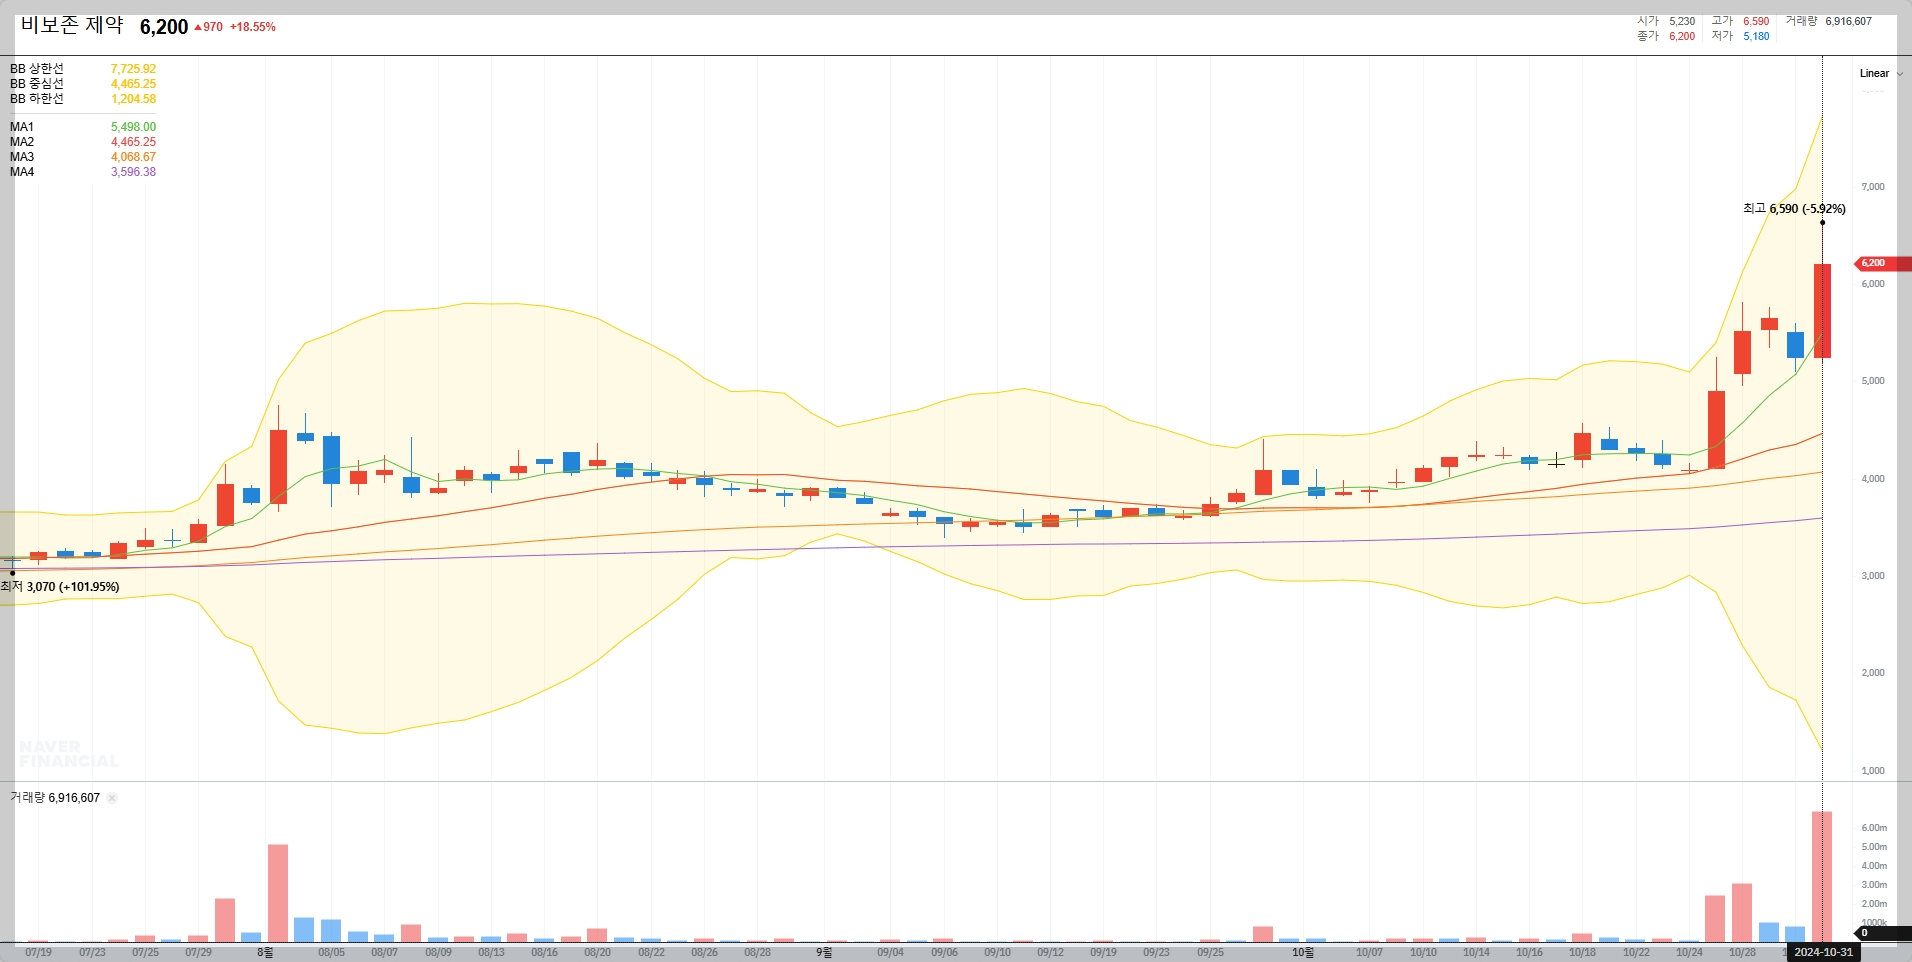The height and width of the screenshot is (962, 1912).
Task: Click the 최저 3,070 (+101.95%) low marker label
Action: [x=60, y=587]
